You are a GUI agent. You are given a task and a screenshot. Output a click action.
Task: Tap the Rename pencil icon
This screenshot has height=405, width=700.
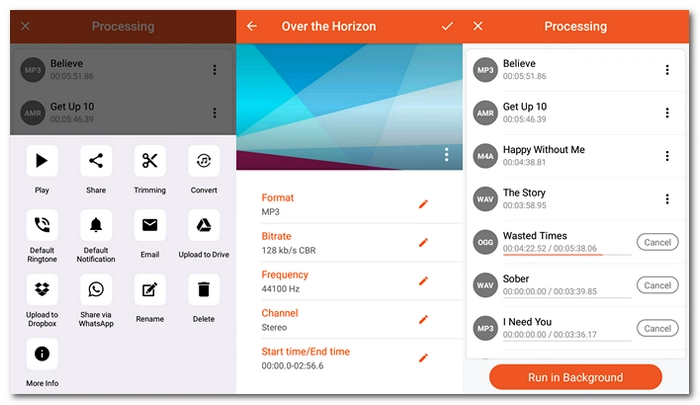[150, 289]
